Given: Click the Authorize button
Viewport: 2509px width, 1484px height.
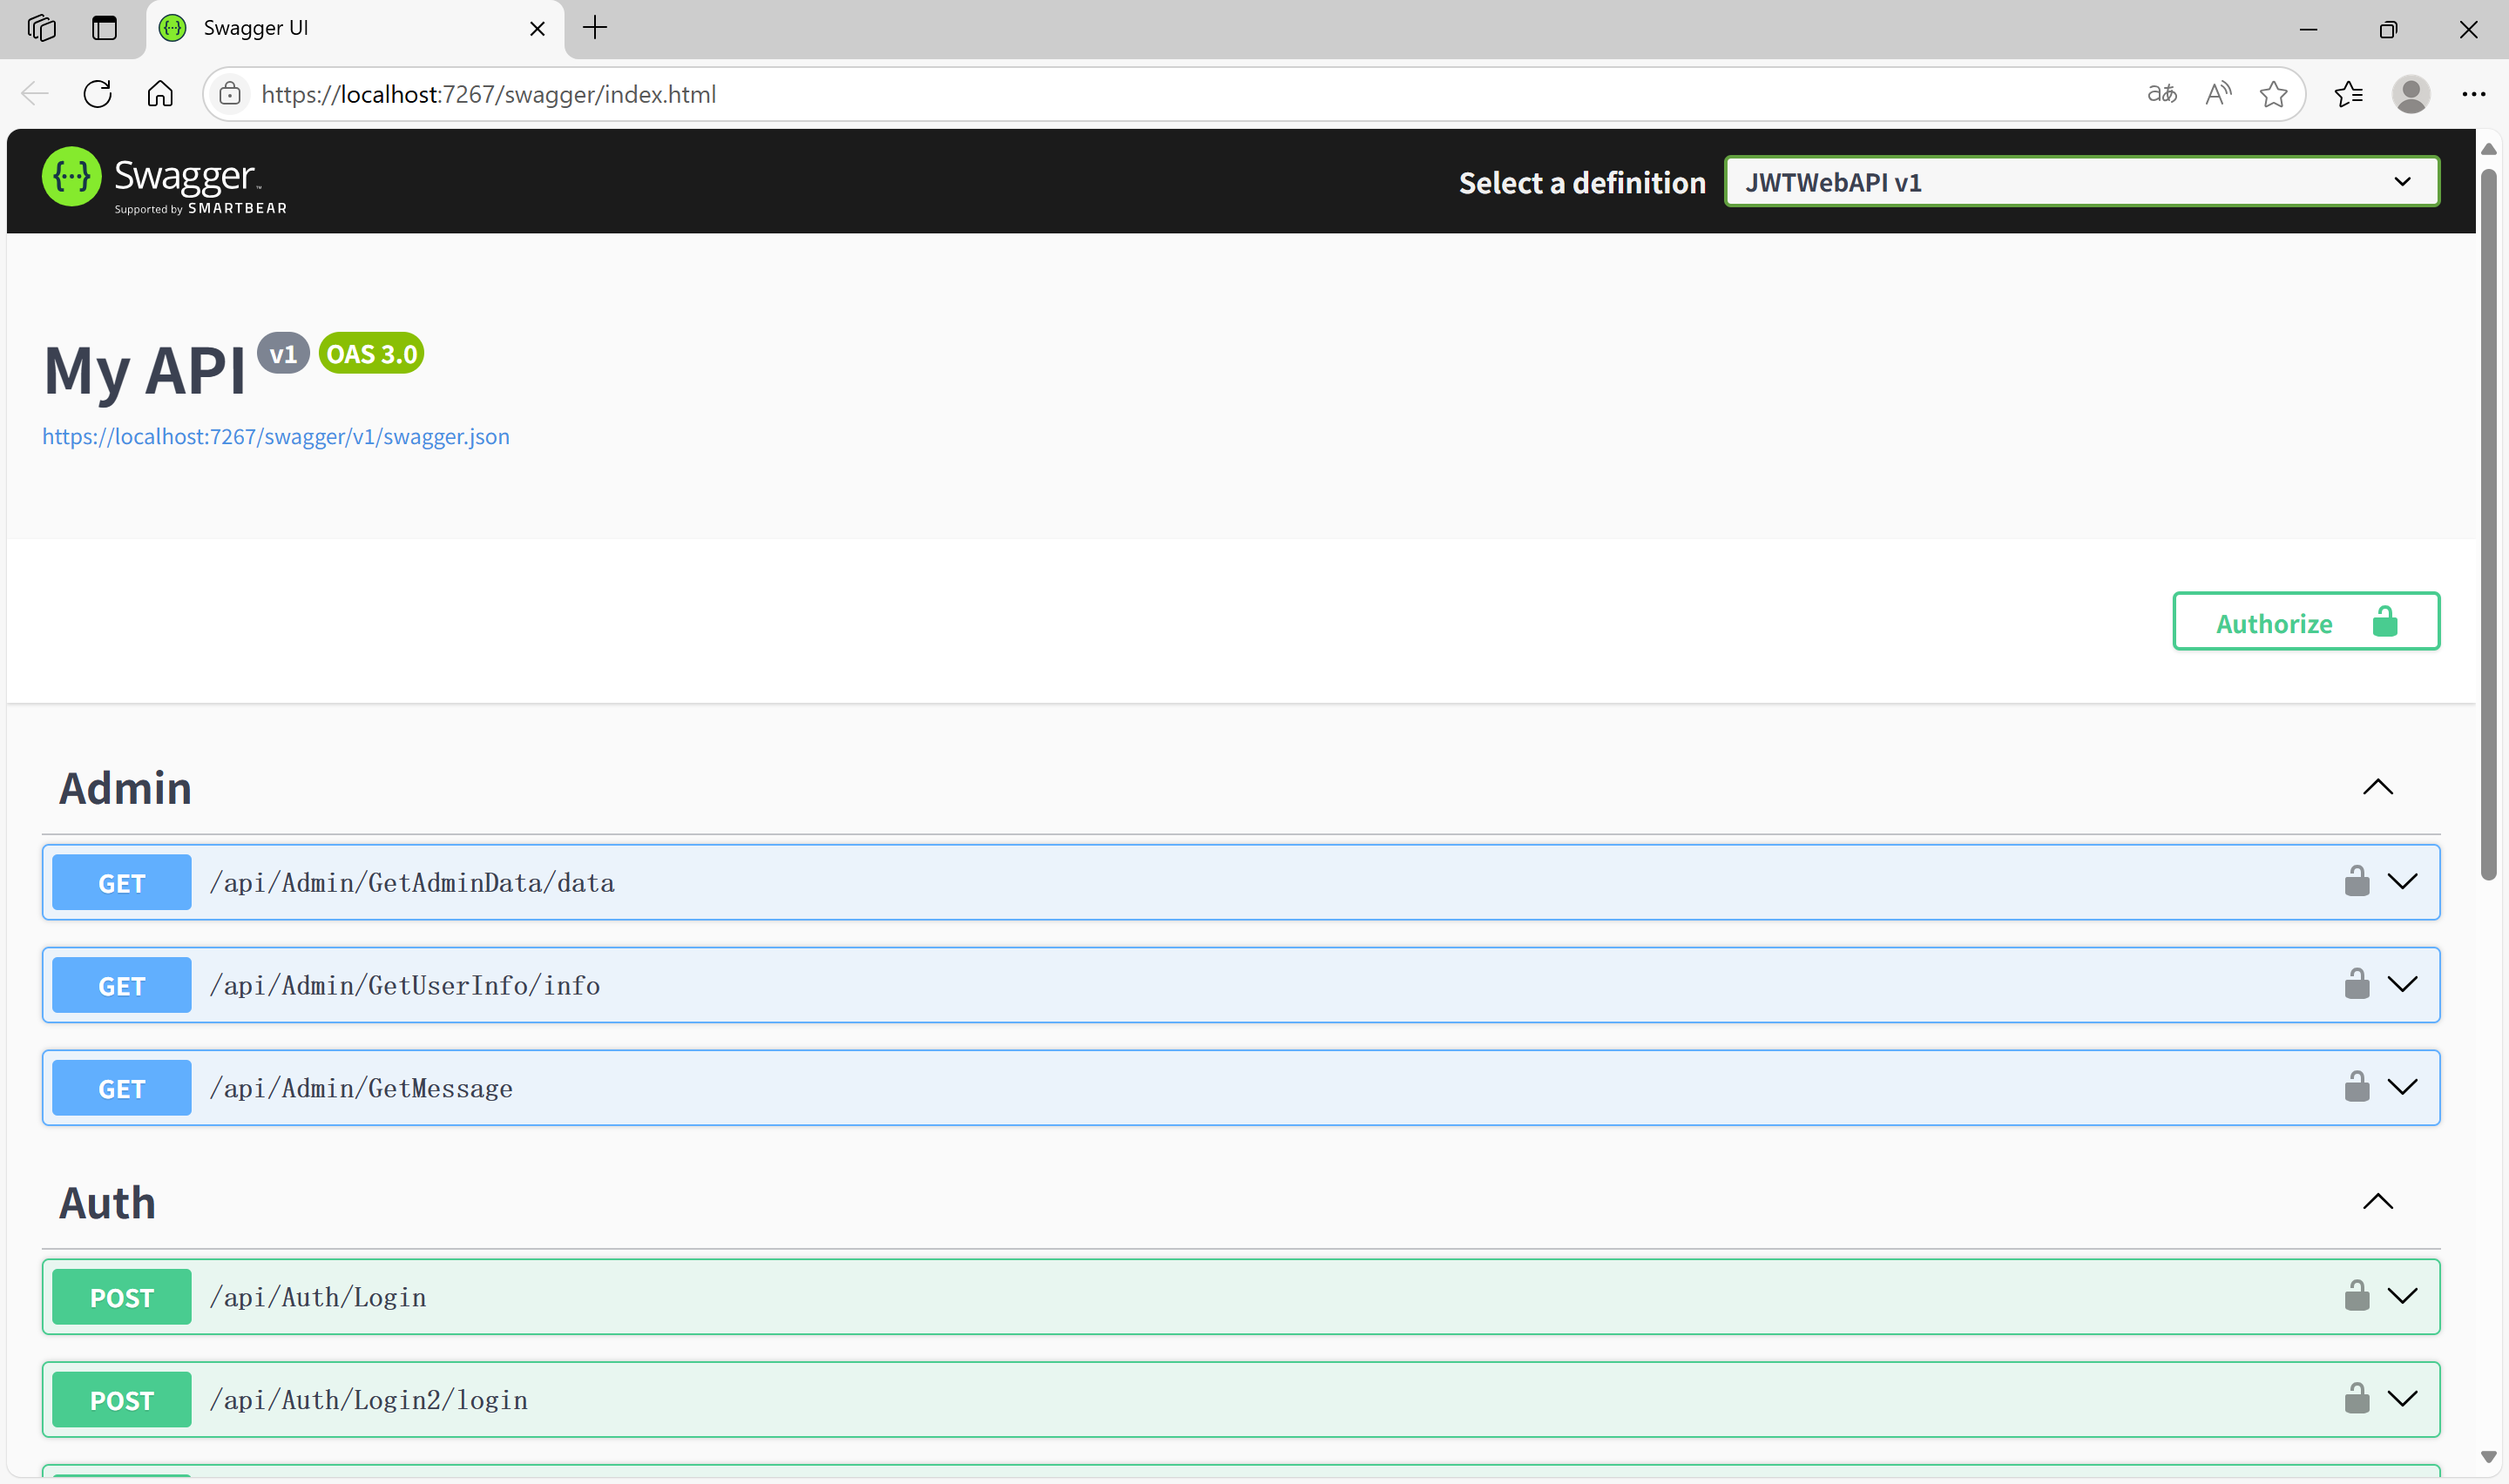Looking at the screenshot, I should click(x=2305, y=622).
